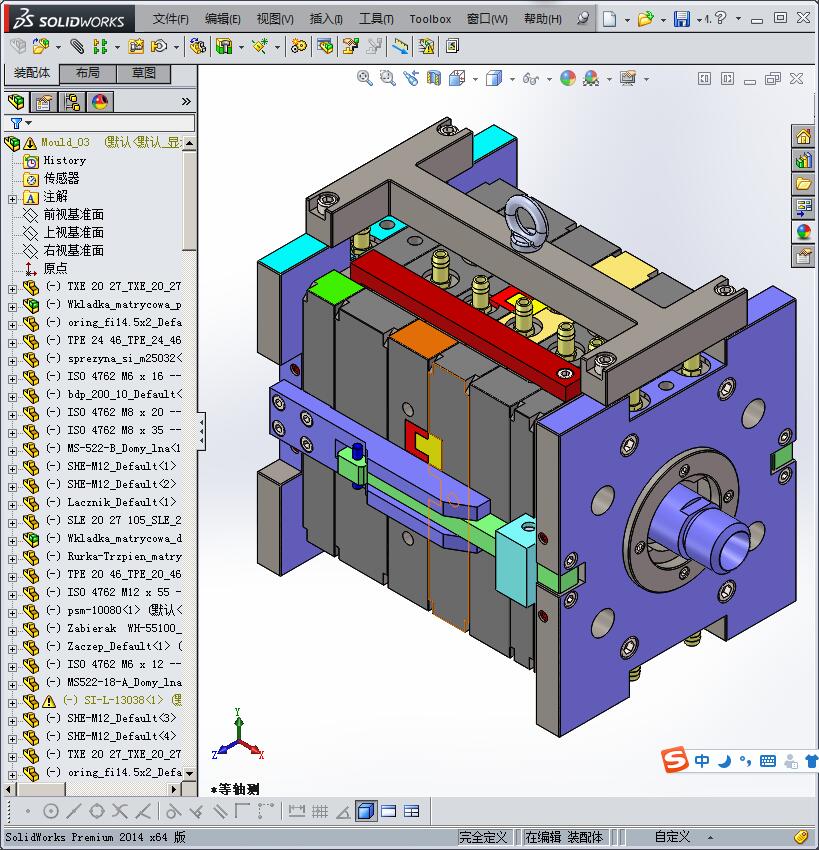Viewport: 819px width, 850px height.
Task: Open the ConfigurationManager tab icon
Action: (x=72, y=102)
